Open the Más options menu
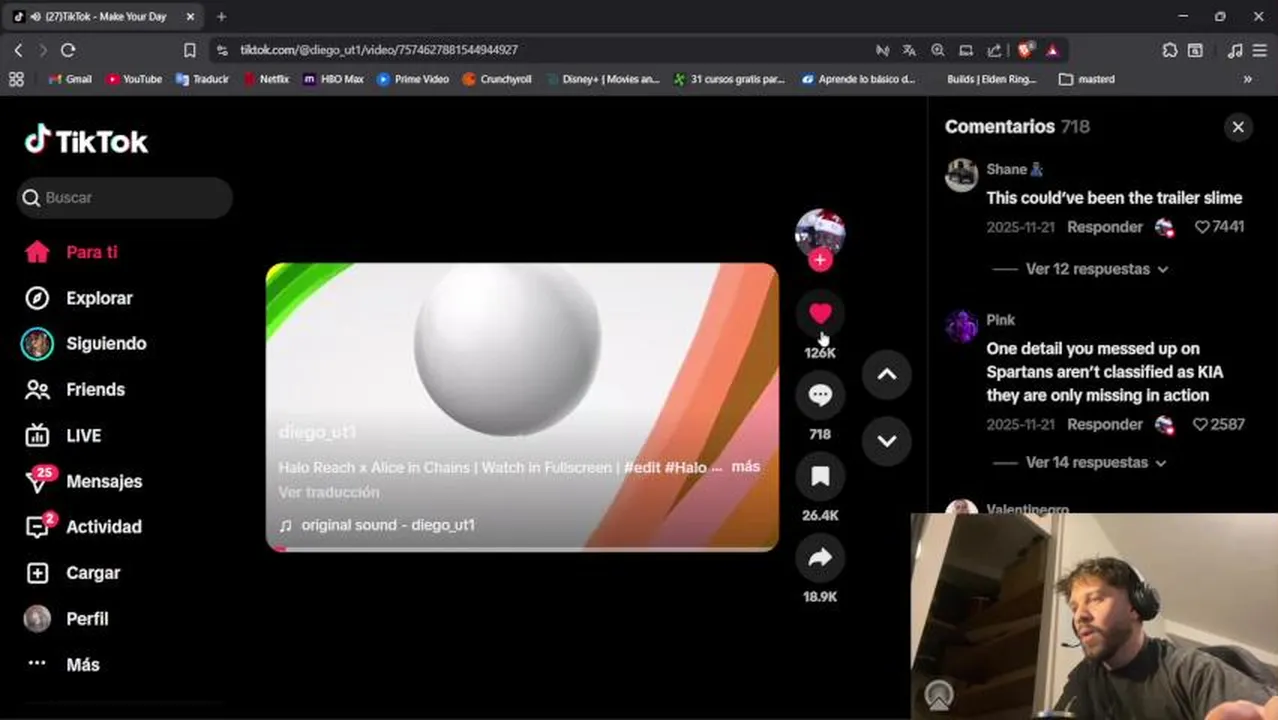Screen dimensions: 1278x720 point(63,664)
